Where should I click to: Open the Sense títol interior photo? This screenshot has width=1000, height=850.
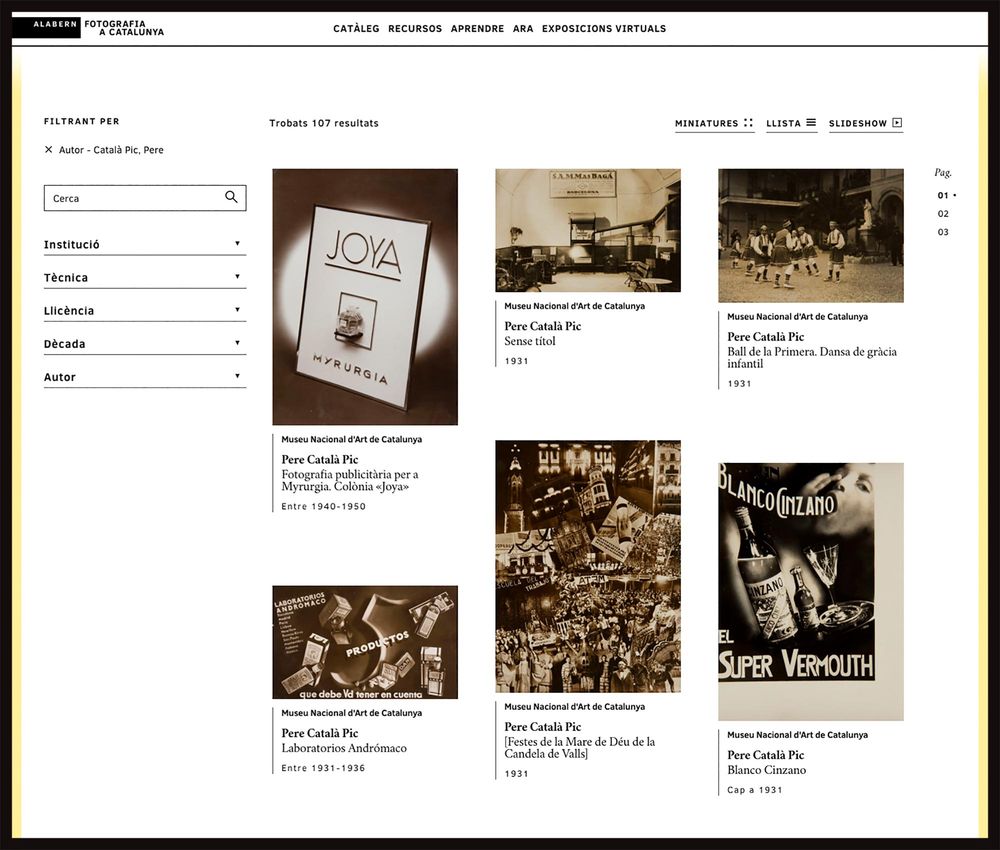pos(588,230)
